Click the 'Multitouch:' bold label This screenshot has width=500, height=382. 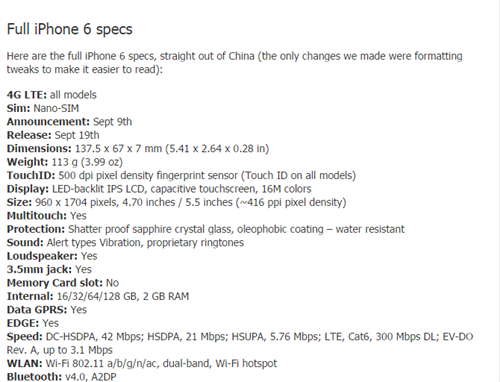[37, 216]
